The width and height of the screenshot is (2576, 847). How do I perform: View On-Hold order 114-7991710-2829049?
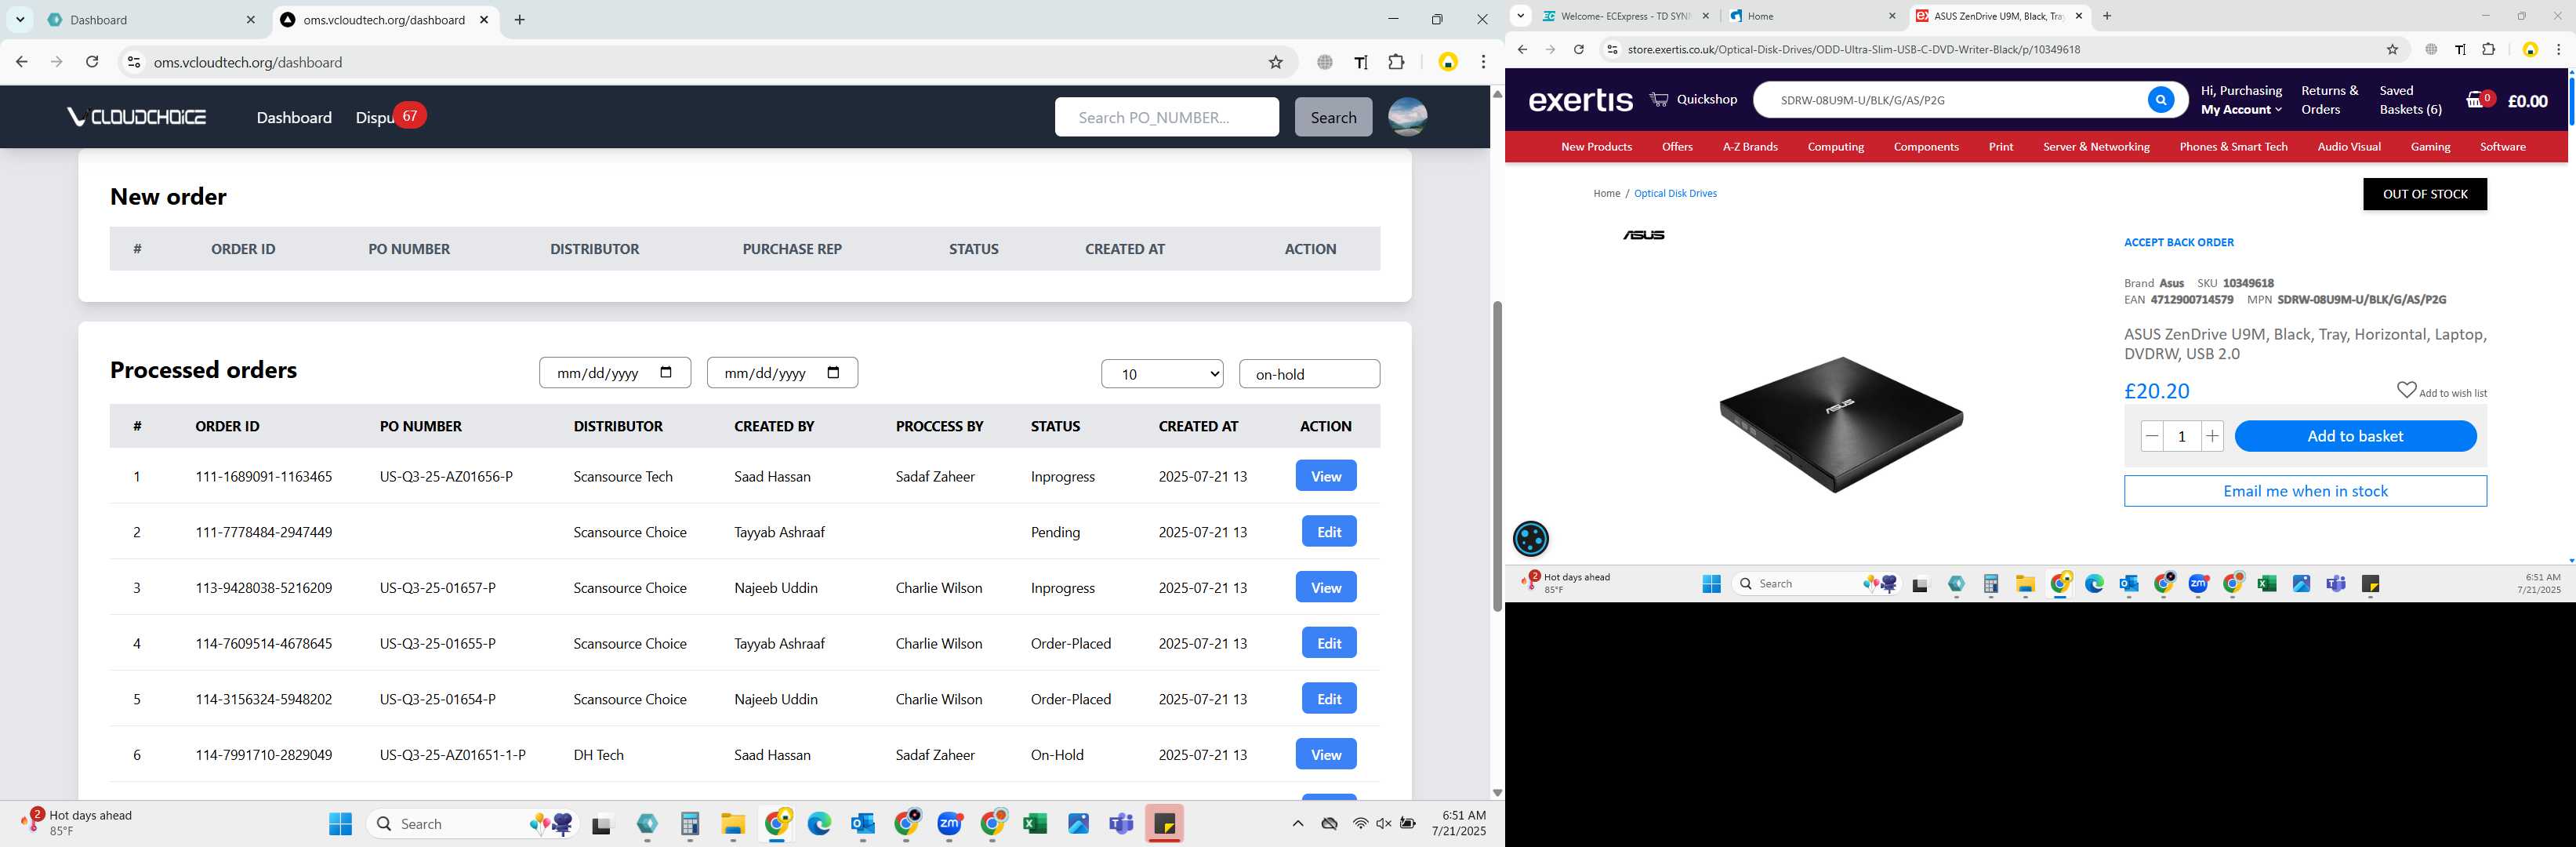click(1325, 755)
